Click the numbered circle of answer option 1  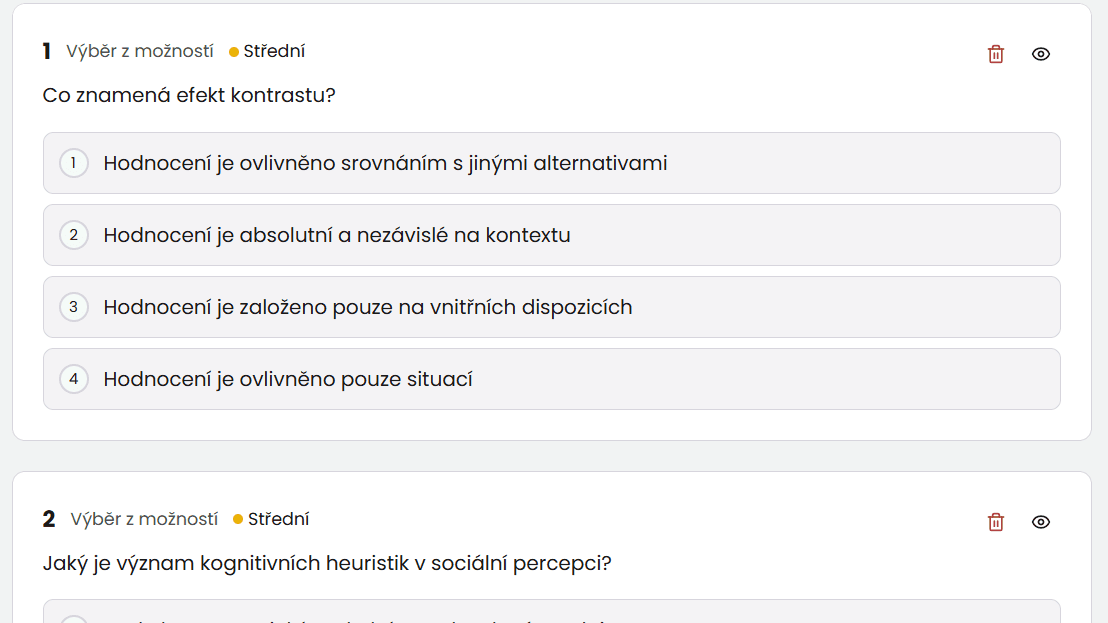pos(74,163)
